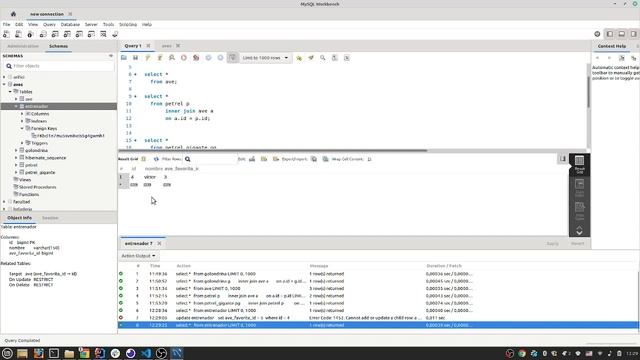Open the Server menu

pyautogui.click(x=91, y=24)
